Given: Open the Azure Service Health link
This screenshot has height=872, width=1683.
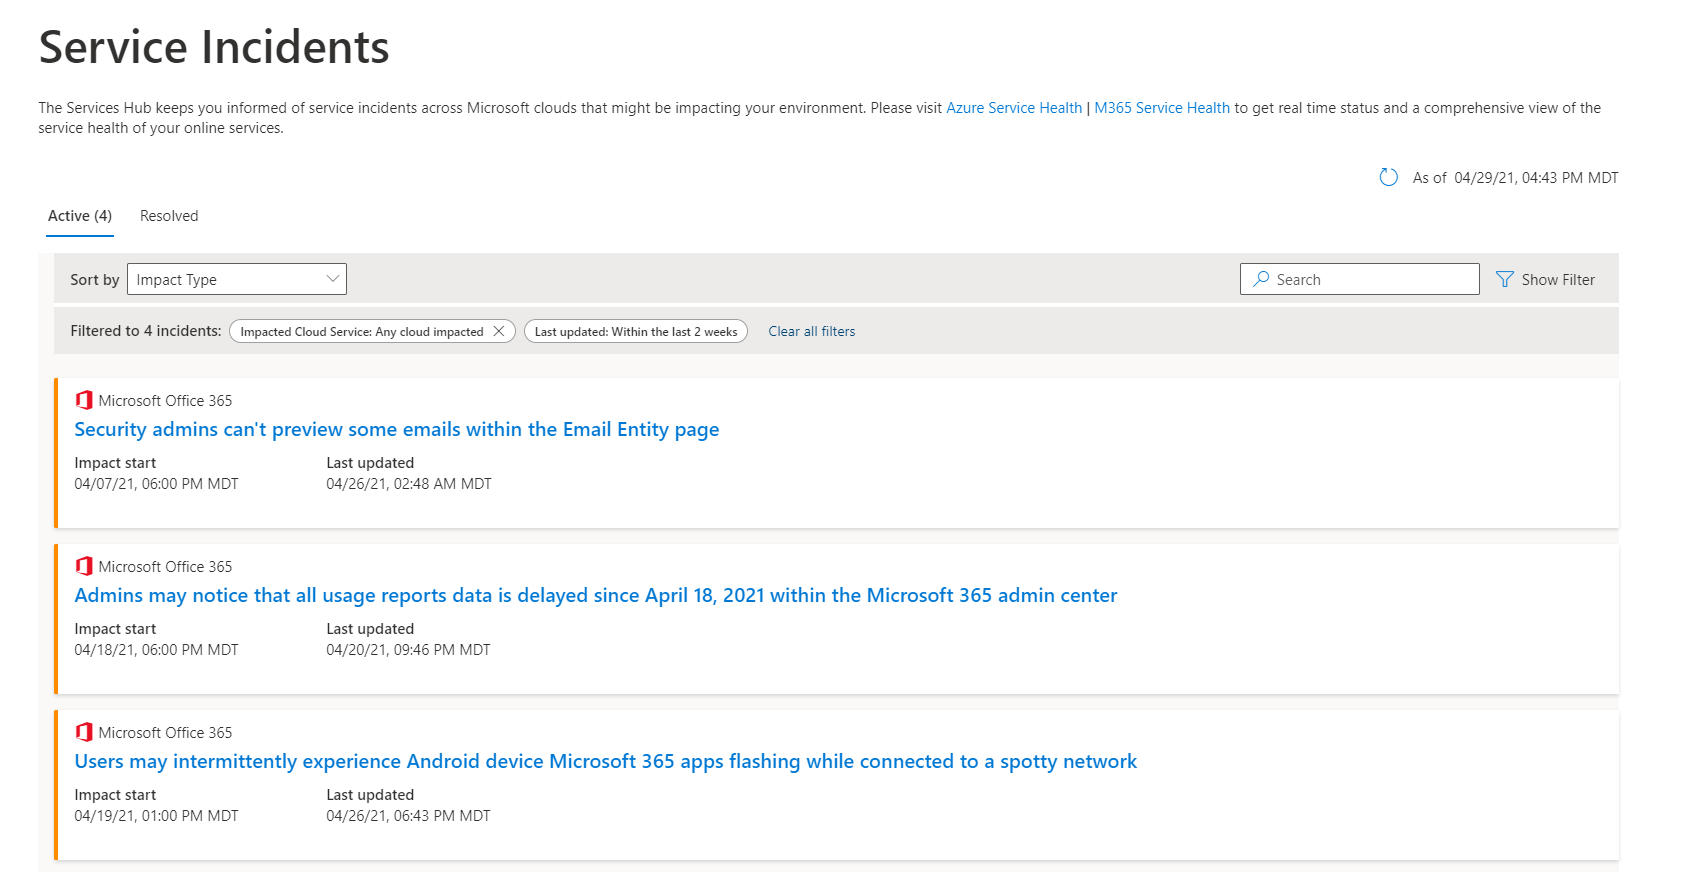Looking at the screenshot, I should [x=1014, y=108].
